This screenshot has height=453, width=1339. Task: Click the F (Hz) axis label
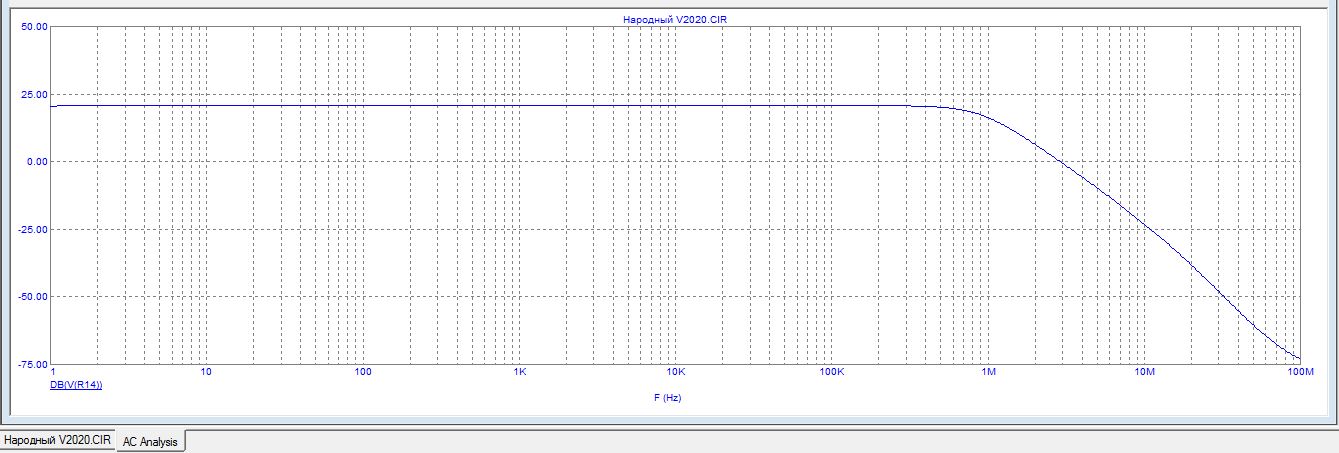pyautogui.click(x=667, y=398)
